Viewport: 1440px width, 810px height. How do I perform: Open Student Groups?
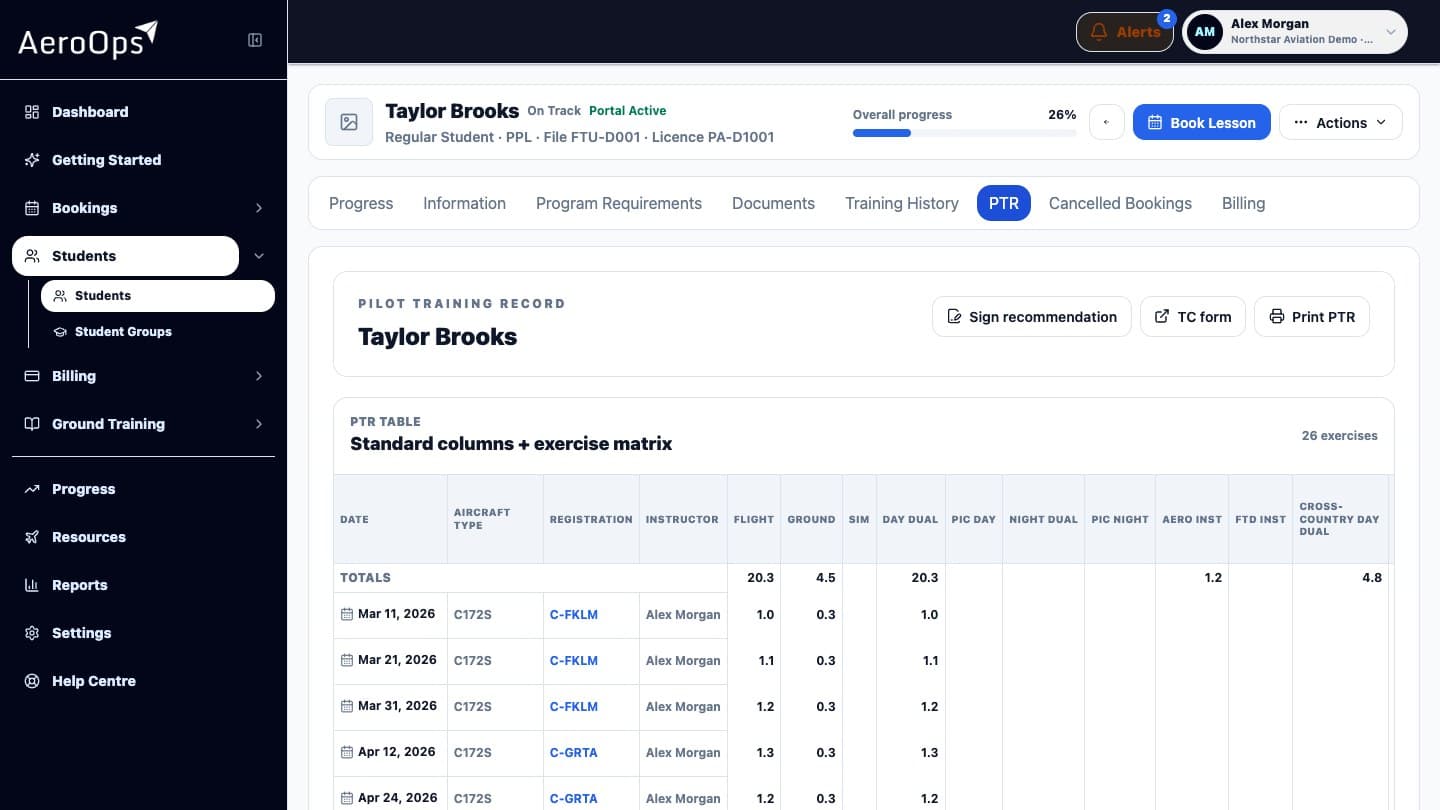click(x=158, y=332)
